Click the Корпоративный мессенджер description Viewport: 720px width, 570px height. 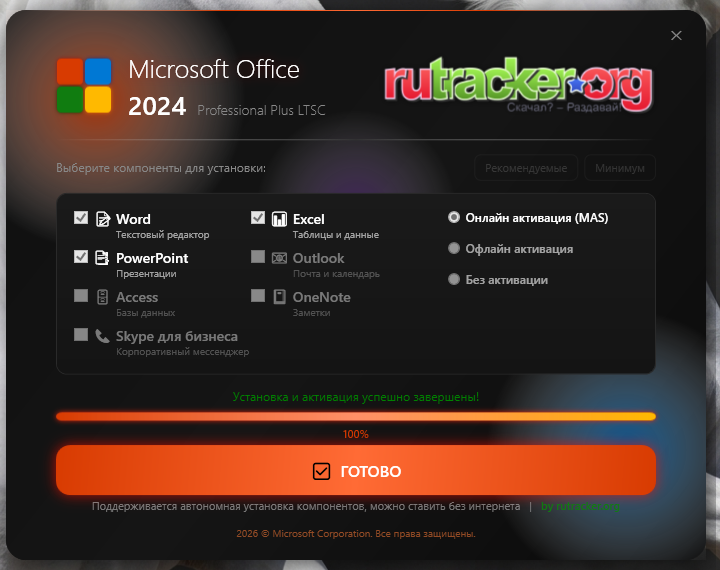point(183,352)
